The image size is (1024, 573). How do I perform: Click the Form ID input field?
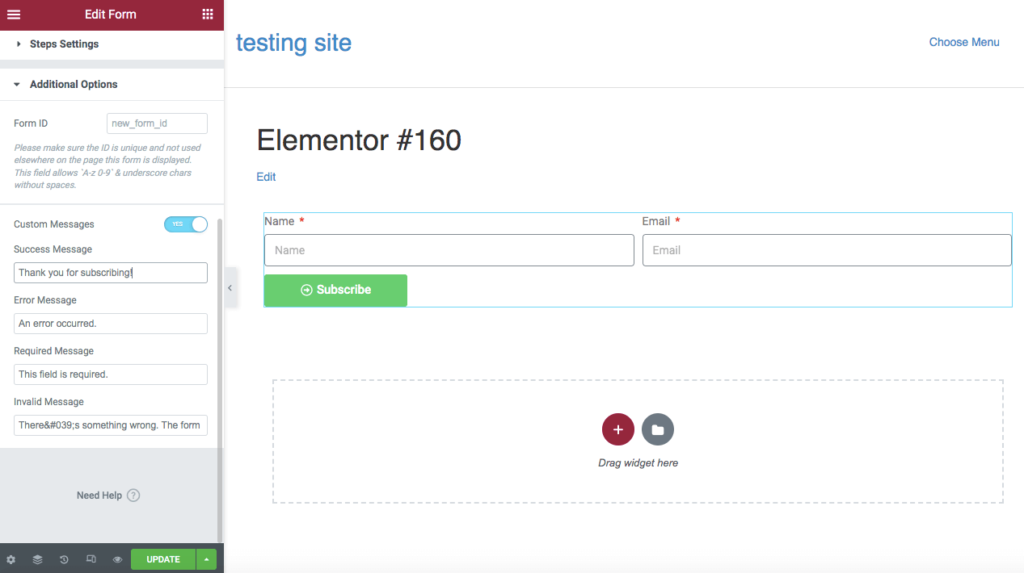point(157,123)
